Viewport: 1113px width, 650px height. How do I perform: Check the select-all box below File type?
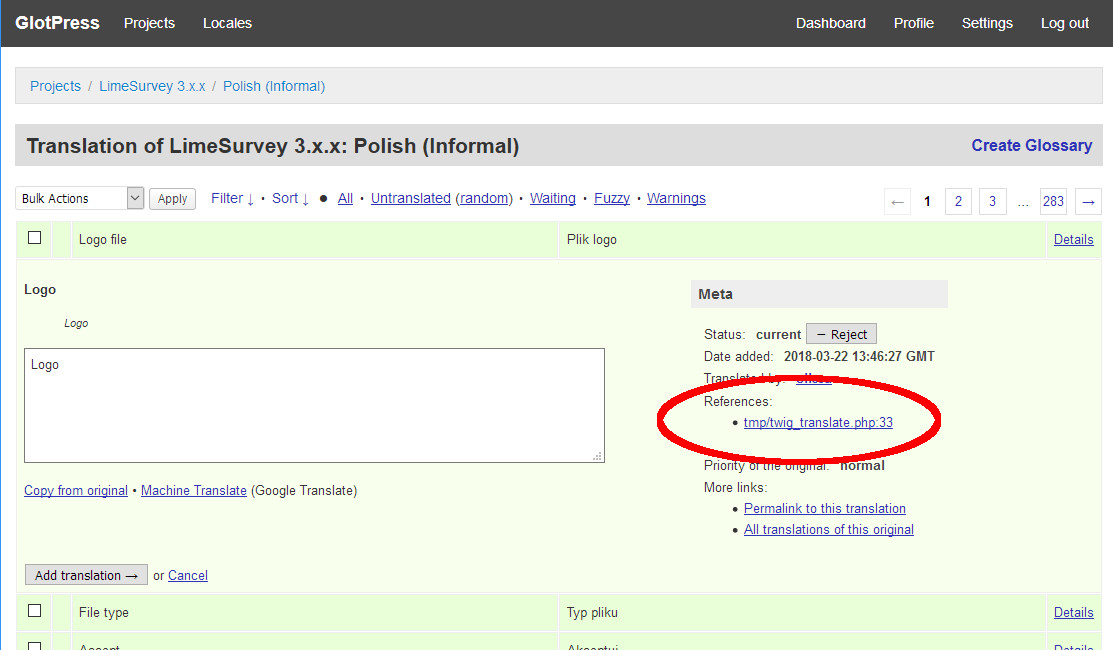pyautogui.click(x=35, y=645)
